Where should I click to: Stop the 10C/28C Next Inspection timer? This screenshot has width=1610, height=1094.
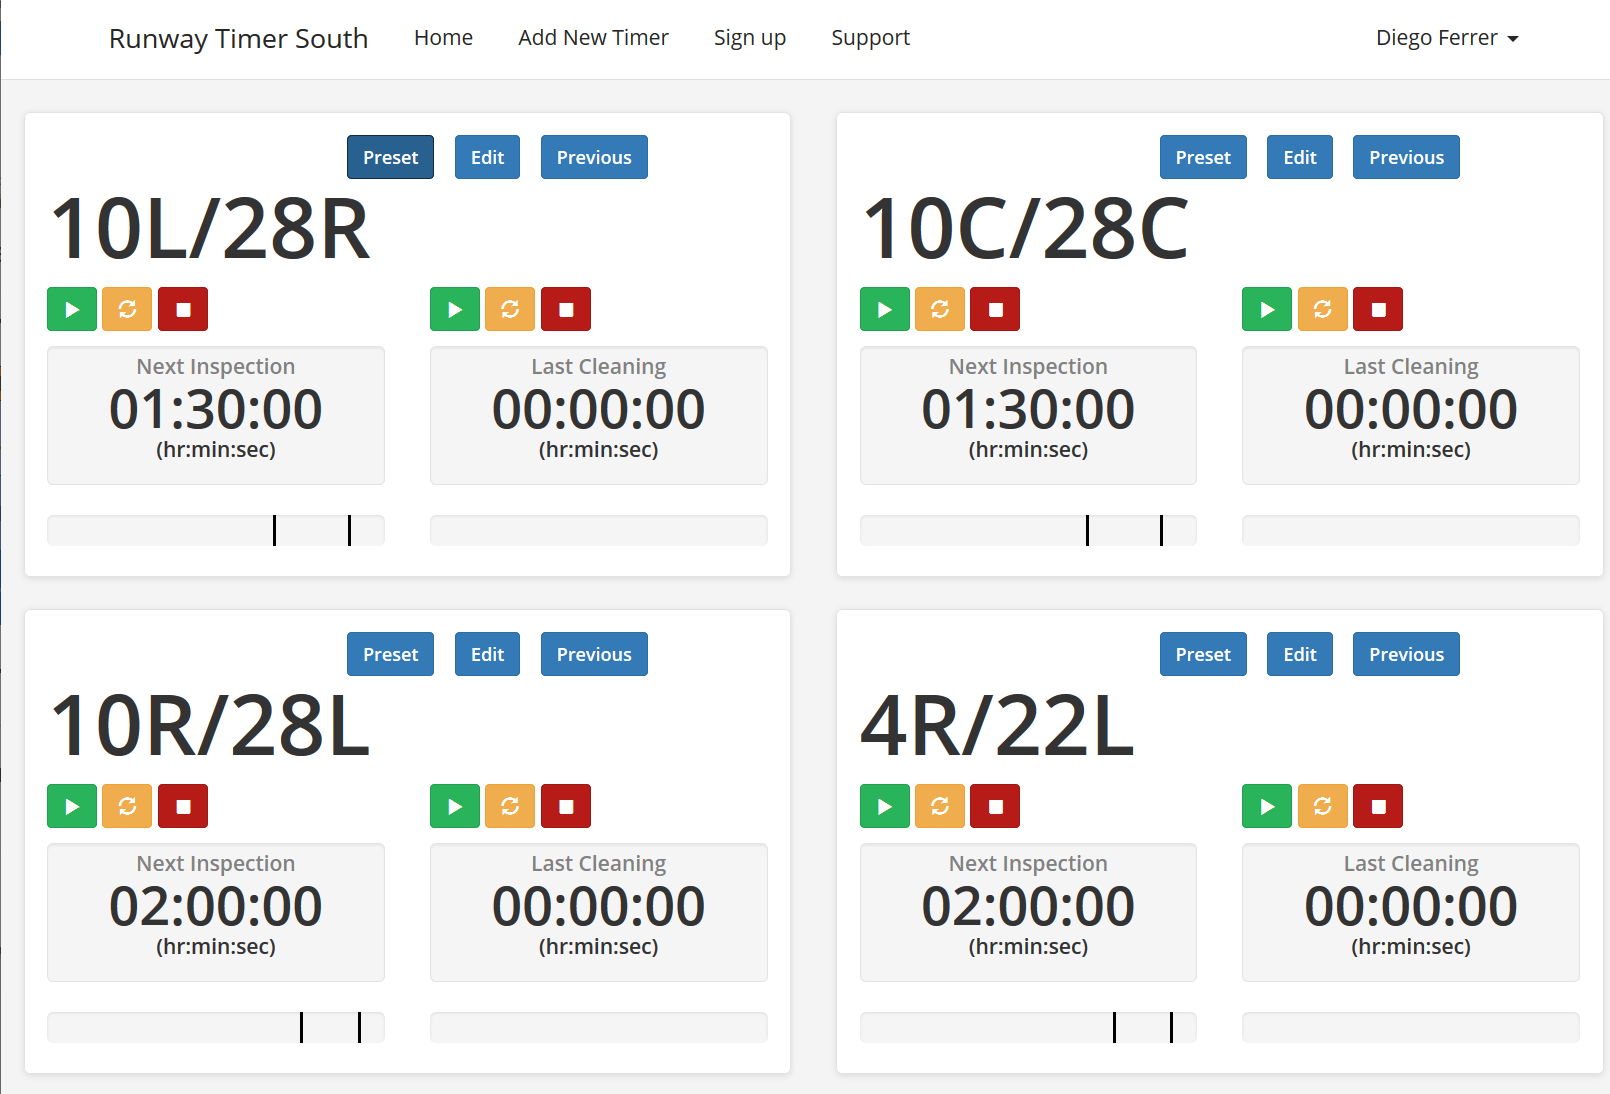(x=995, y=309)
